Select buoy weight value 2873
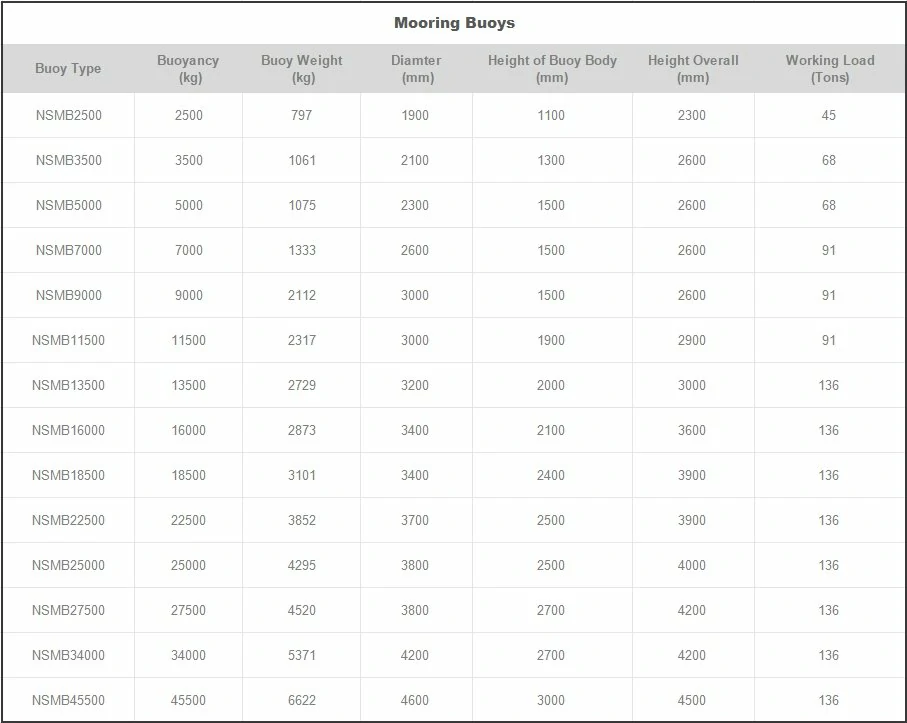Image resolution: width=907 pixels, height=723 pixels. coord(302,430)
